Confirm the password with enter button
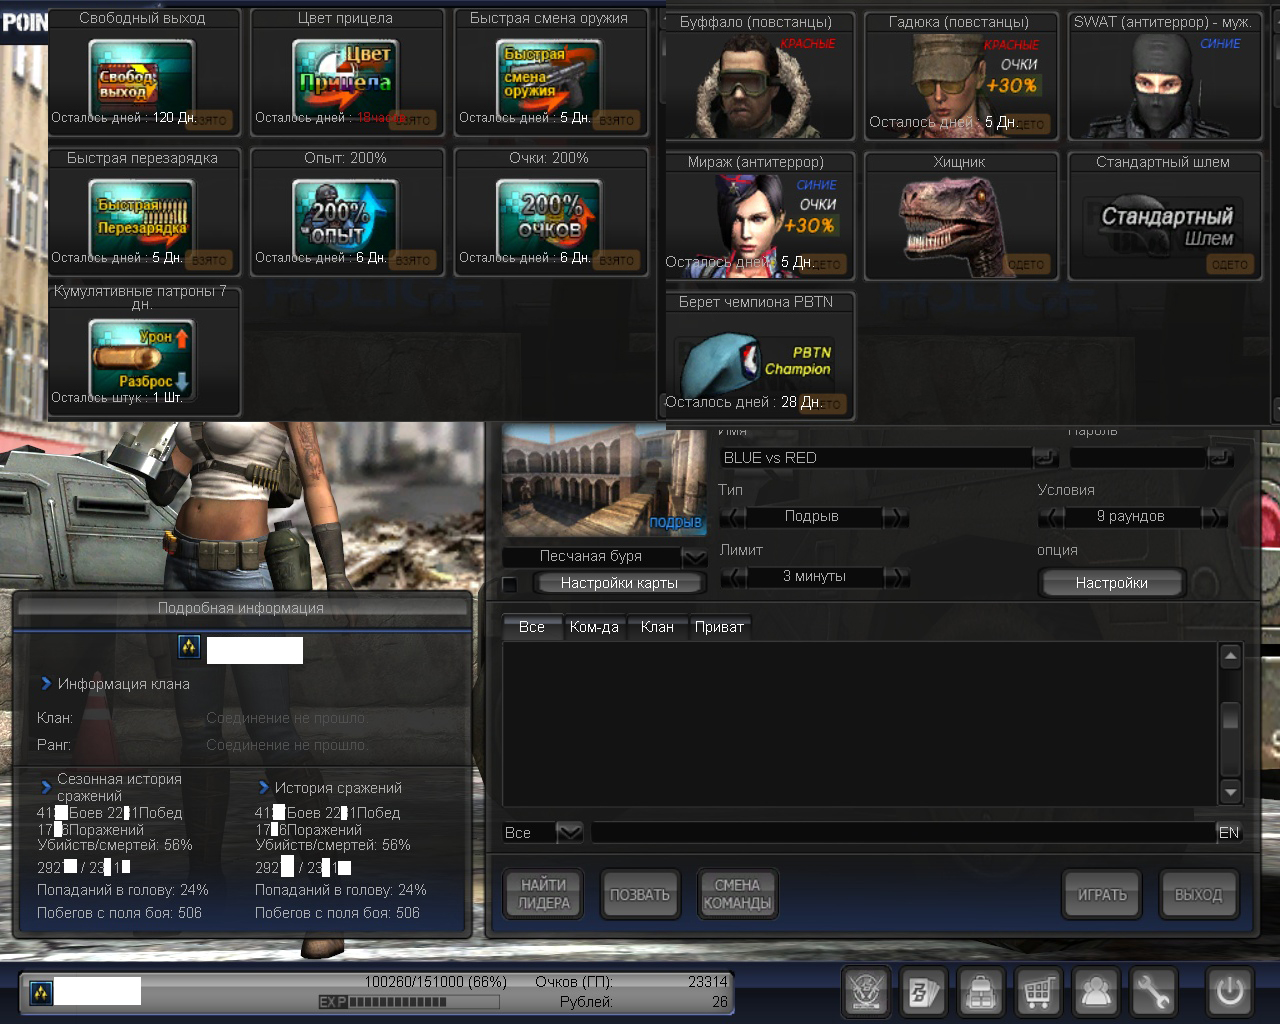The image size is (1280, 1024). 1221,458
